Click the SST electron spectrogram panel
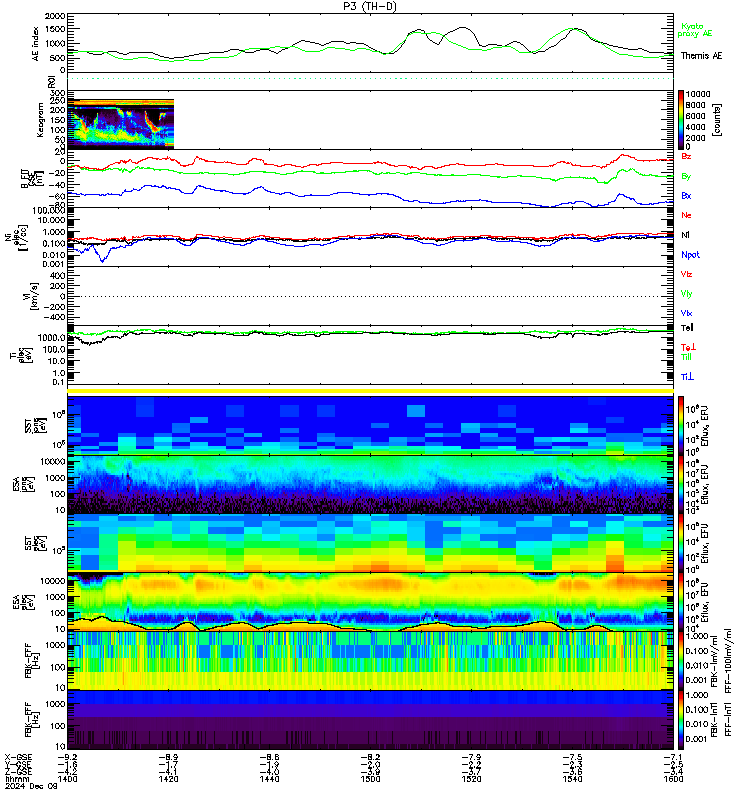 pyautogui.click(x=370, y=543)
